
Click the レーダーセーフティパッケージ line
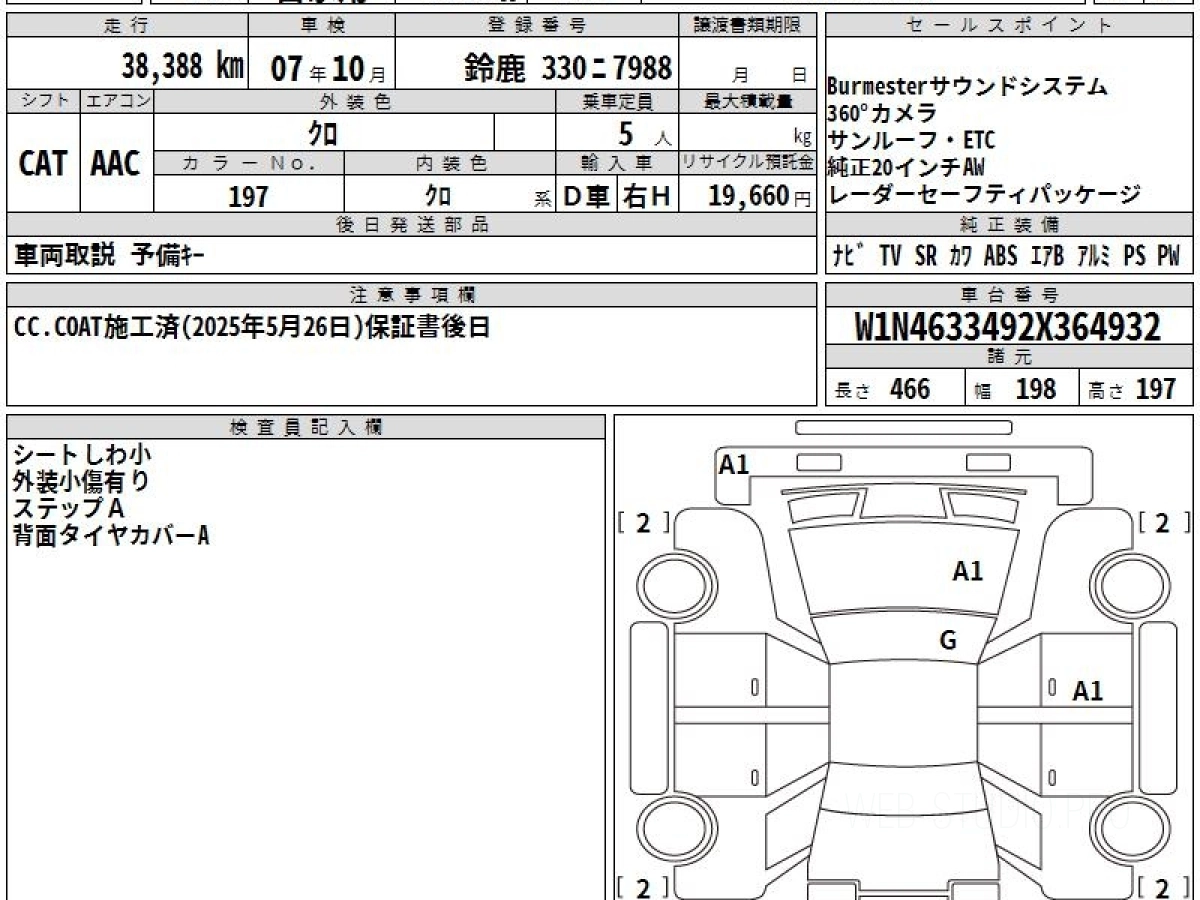click(984, 194)
